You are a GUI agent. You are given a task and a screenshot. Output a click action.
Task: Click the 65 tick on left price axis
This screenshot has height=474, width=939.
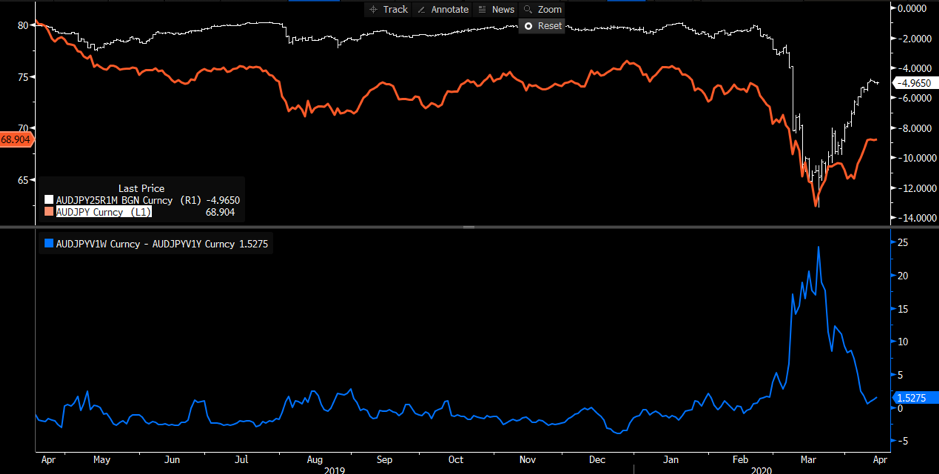click(x=23, y=180)
